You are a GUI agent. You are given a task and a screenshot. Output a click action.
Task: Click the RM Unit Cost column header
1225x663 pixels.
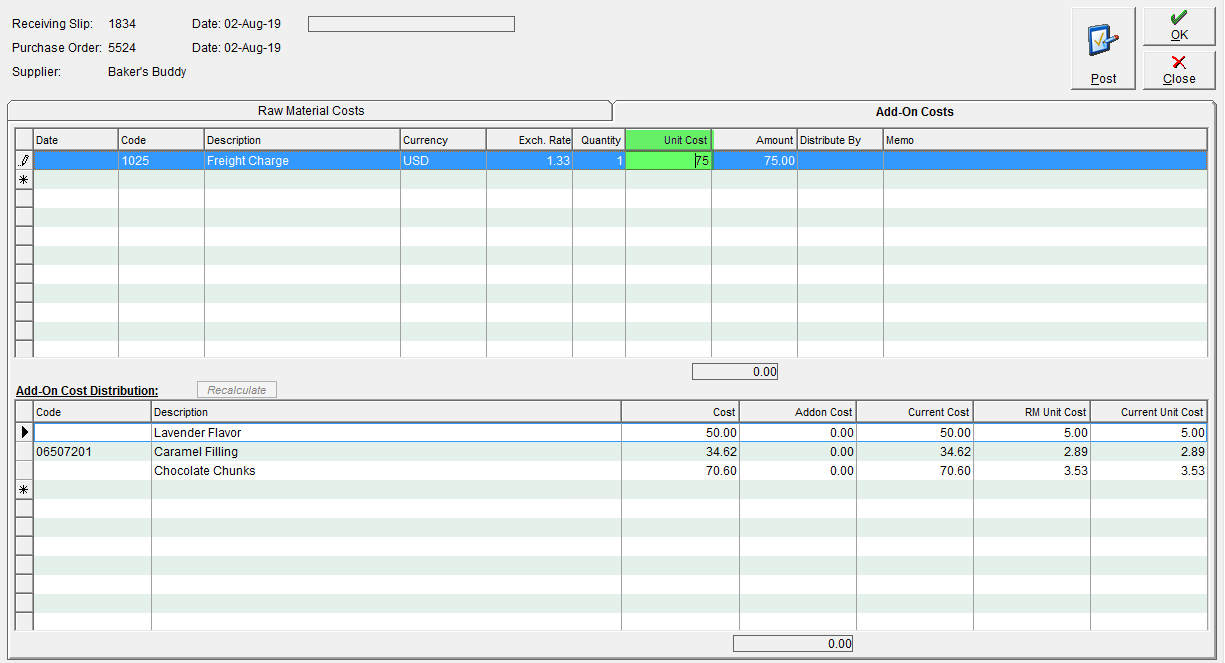[x=1031, y=412]
